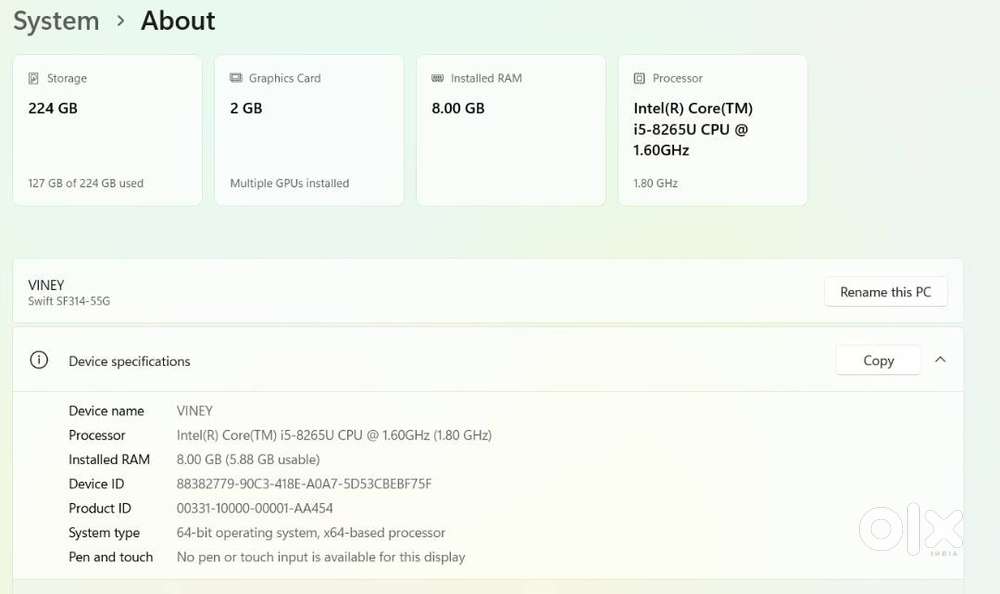This screenshot has height=594, width=1000.
Task: Select the Product ID value text
Action: coord(255,508)
